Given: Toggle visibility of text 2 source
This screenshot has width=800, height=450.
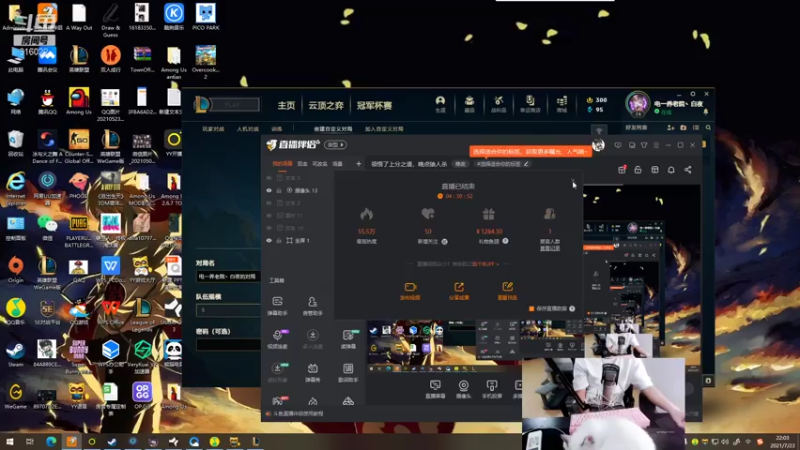Looking at the screenshot, I should 269,203.
